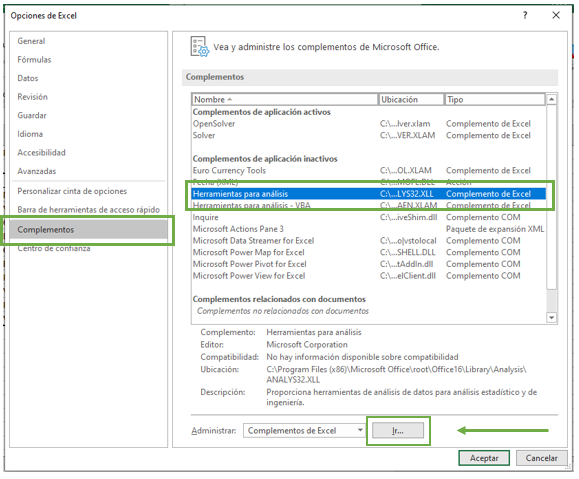Click the help question mark icon
This screenshot has height=479, width=579.
(x=525, y=15)
